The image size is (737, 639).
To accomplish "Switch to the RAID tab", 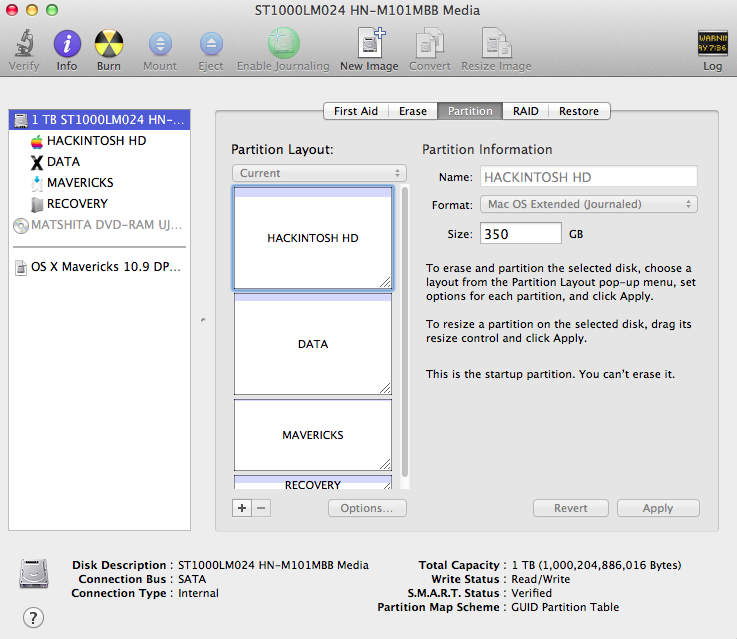I will (x=525, y=111).
